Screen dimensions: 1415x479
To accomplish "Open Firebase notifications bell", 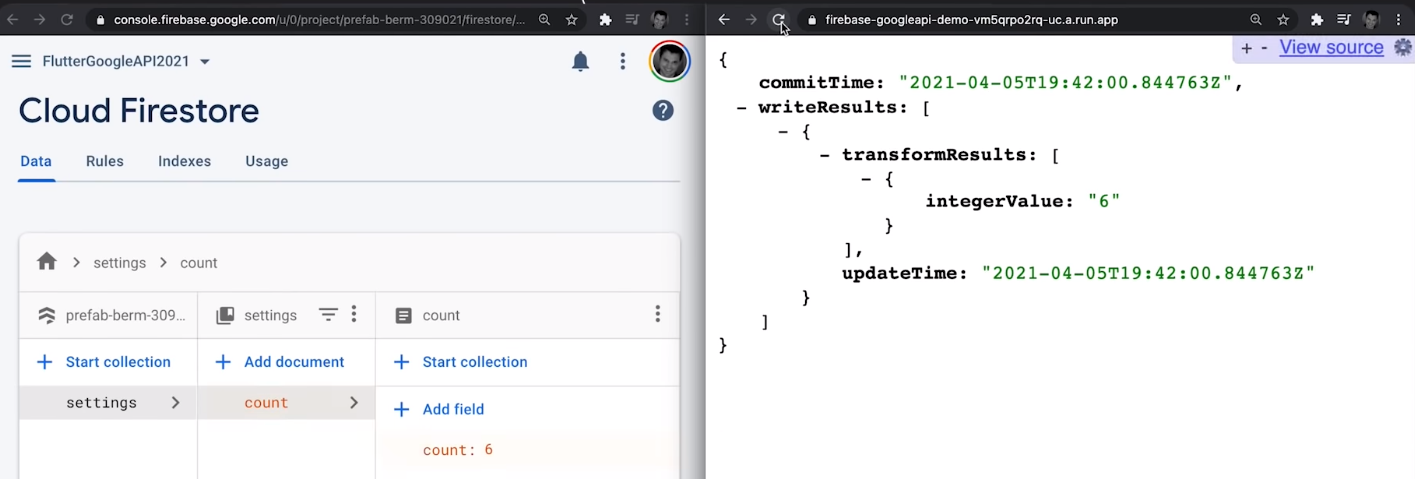I will pos(580,62).
